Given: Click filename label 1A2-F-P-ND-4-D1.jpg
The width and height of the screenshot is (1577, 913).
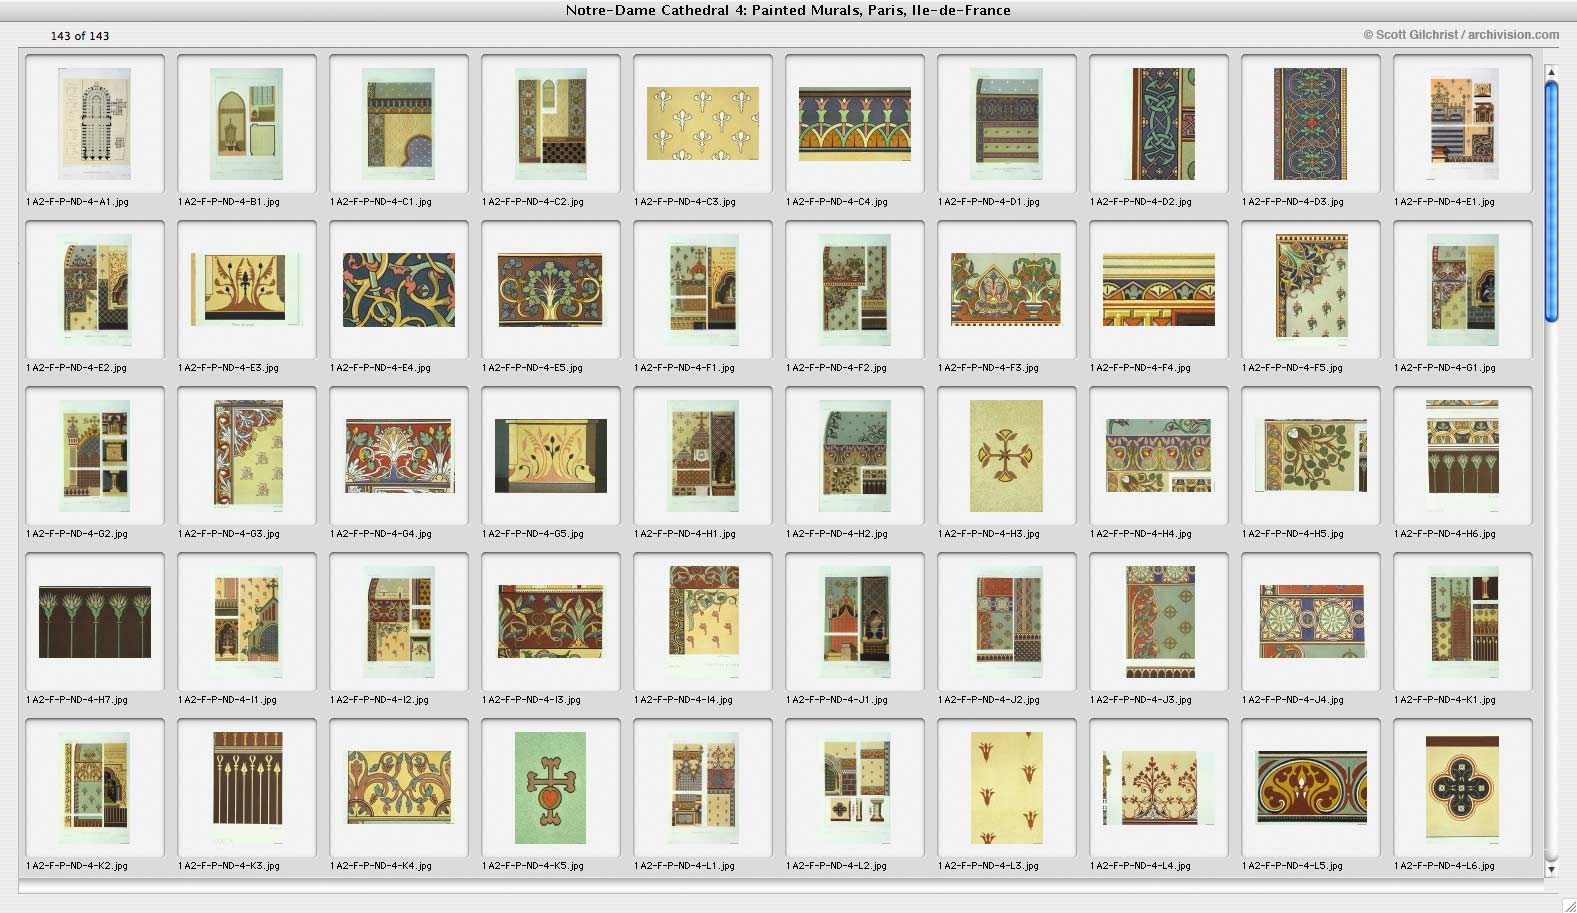Looking at the screenshot, I should pos(989,202).
